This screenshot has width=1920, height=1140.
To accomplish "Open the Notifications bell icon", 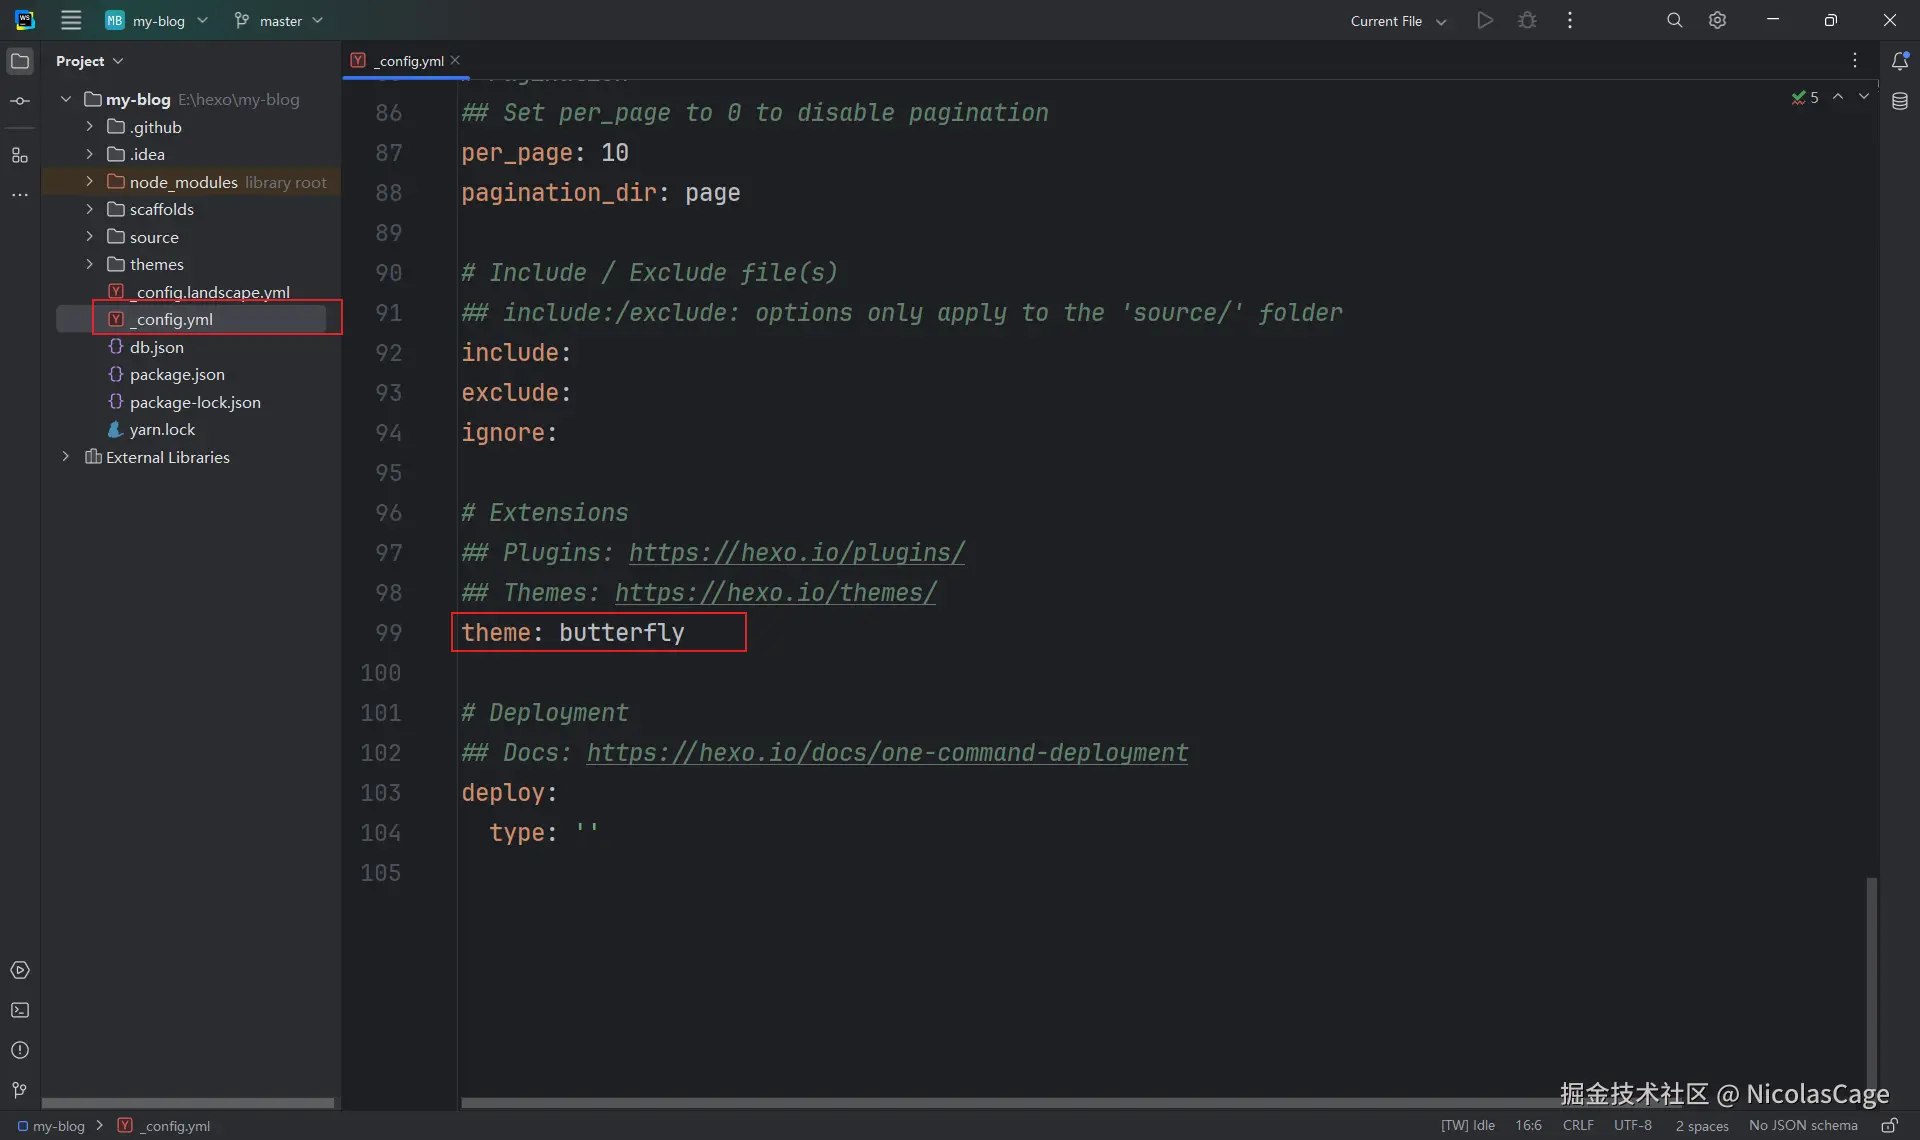I will point(1900,61).
